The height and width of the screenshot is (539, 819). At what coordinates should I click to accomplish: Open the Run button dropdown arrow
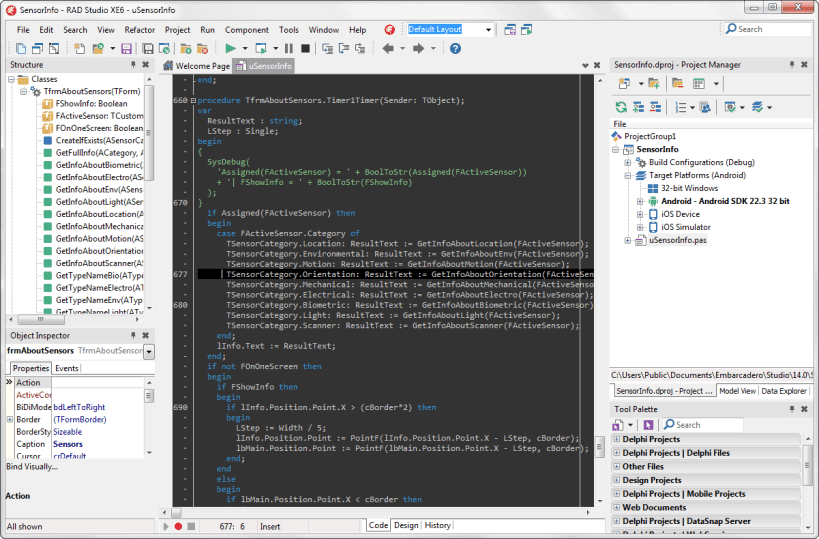point(244,49)
